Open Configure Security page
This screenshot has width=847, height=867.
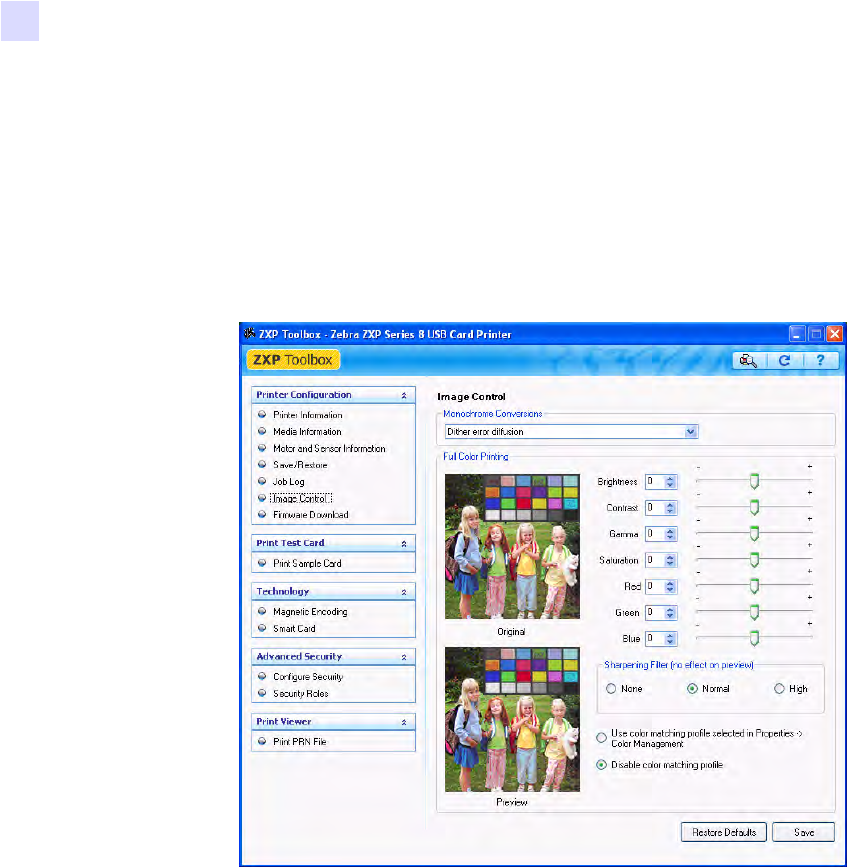(x=308, y=677)
